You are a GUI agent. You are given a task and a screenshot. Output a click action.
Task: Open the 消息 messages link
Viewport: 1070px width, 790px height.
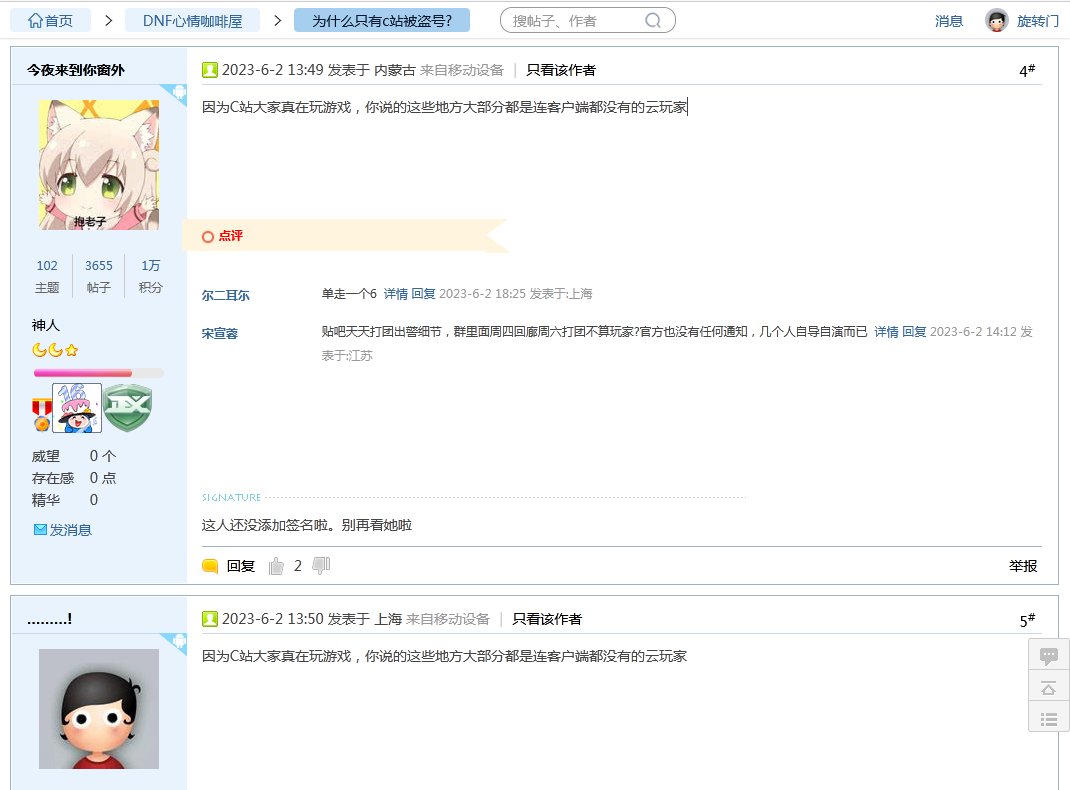tap(949, 21)
